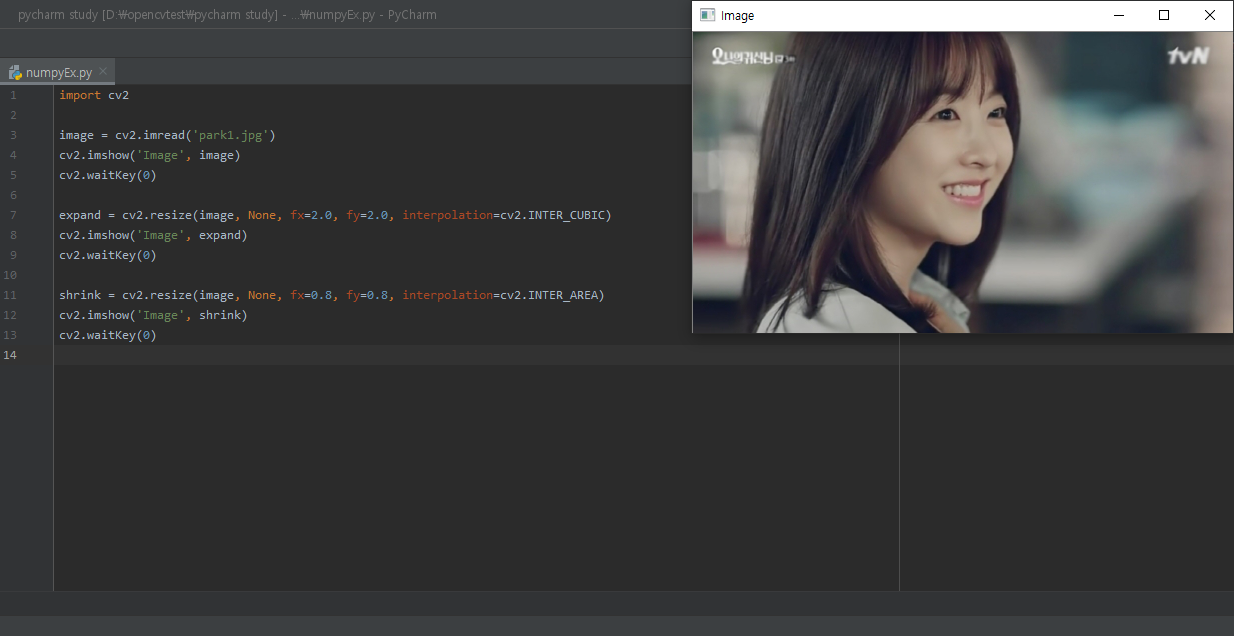Click the woman's photo in the Image window
The image size is (1234, 636).
[x=962, y=182]
